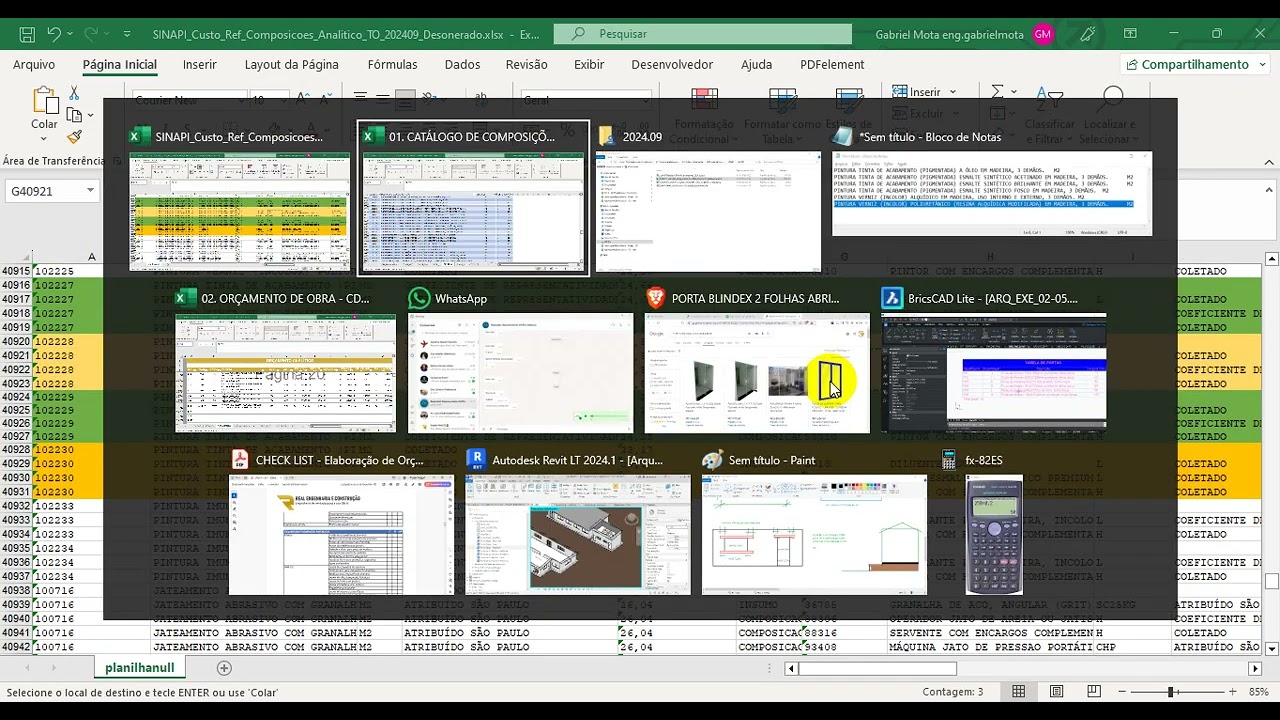
Task: Open the AutoSum sigma function
Action: click(x=997, y=92)
